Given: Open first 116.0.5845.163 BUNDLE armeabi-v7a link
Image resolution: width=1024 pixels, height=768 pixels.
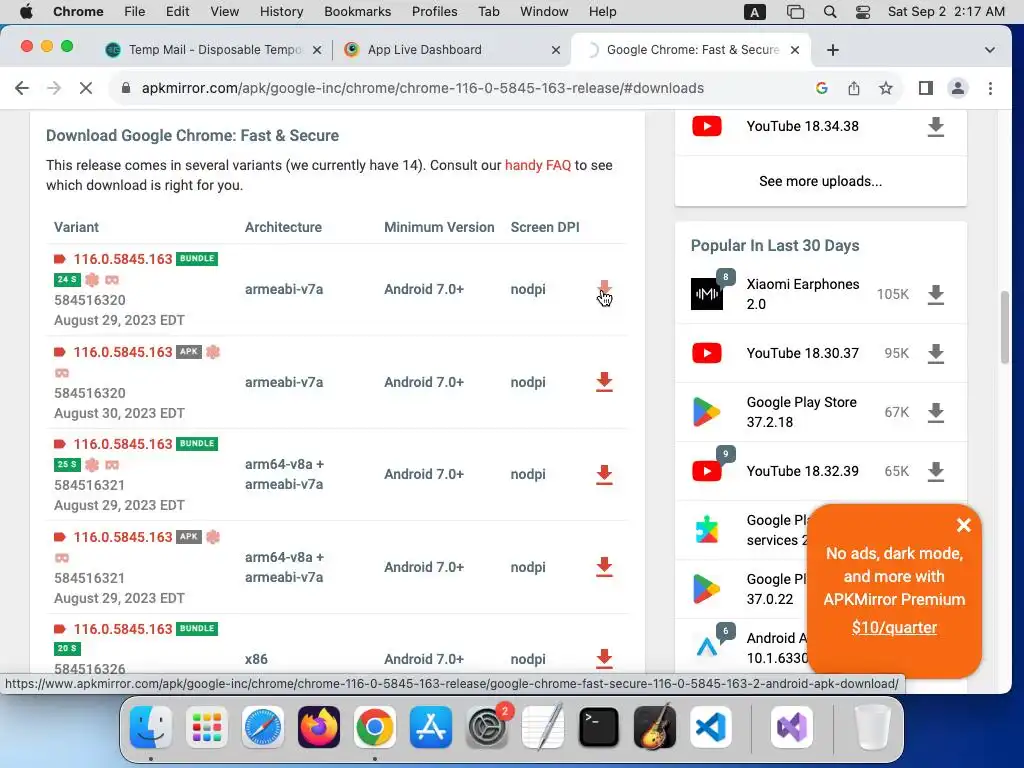Looking at the screenshot, I should pos(123,259).
